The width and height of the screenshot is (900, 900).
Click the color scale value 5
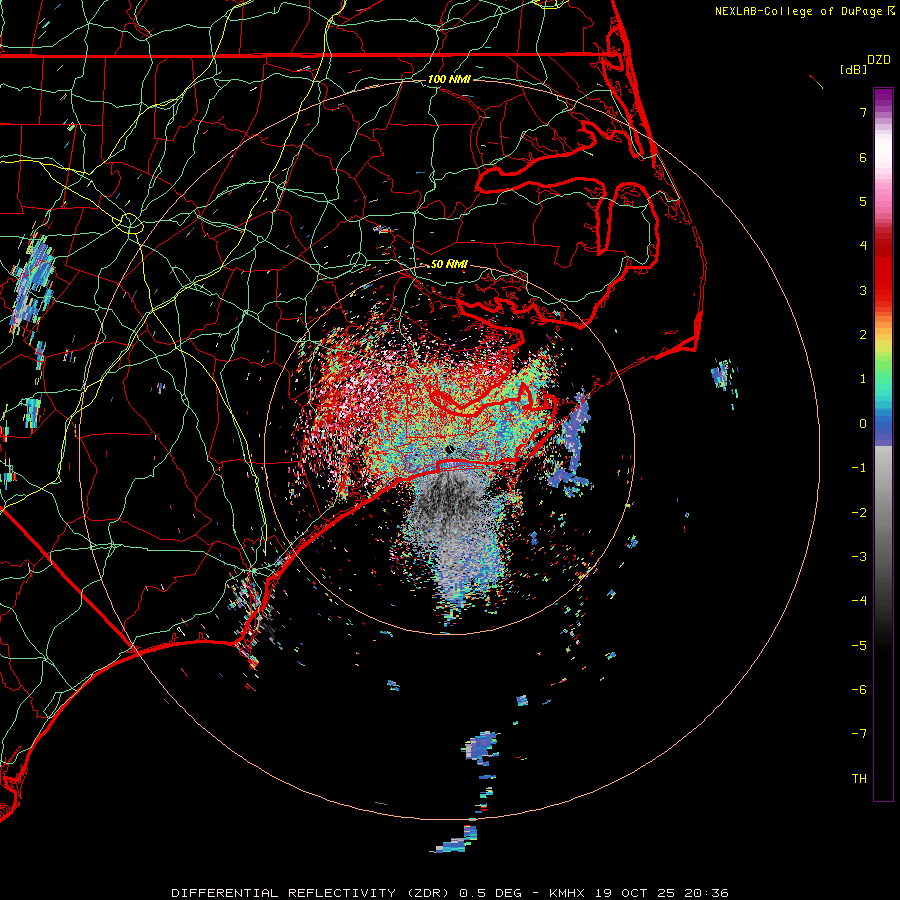[x=863, y=201]
